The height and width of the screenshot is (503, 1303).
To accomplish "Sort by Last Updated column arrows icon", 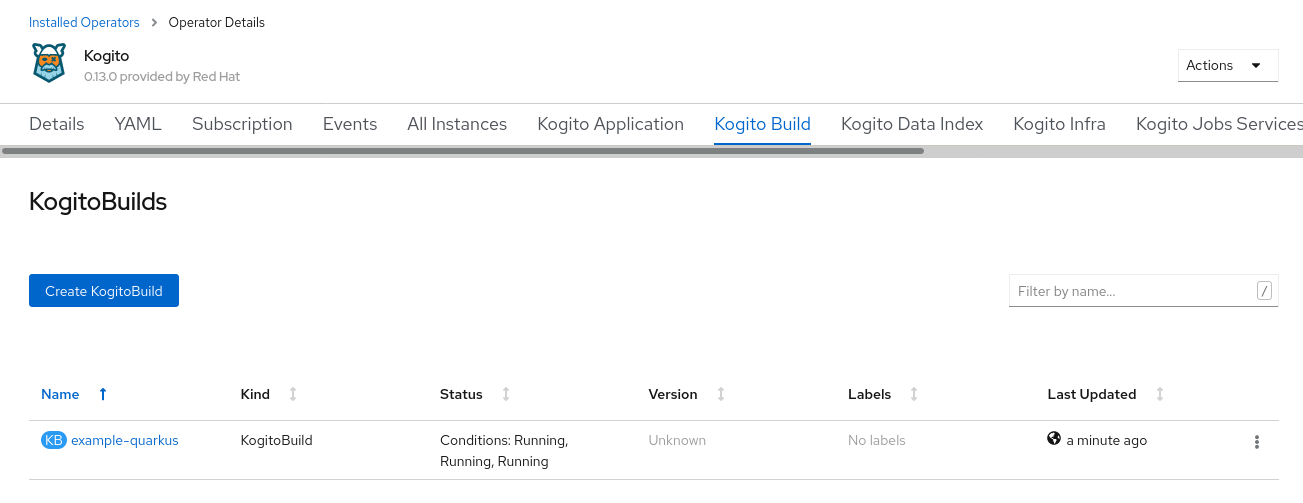I will tap(1160, 394).
